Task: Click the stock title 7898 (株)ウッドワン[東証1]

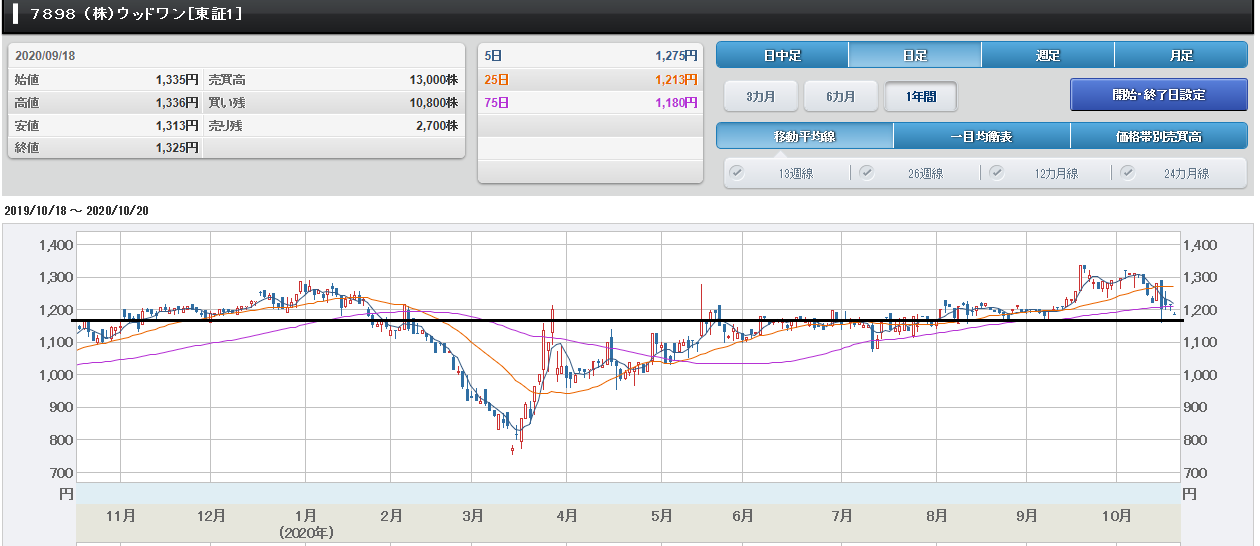Action: (x=137, y=14)
